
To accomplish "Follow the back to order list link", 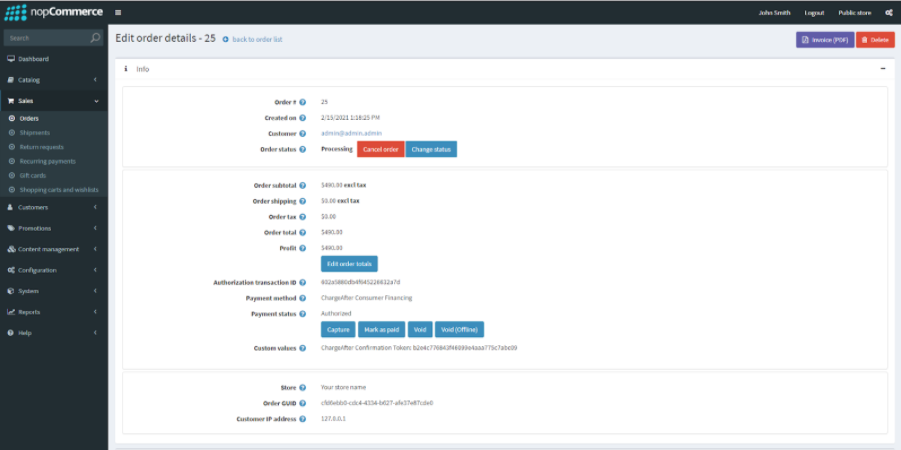I will [x=257, y=40].
